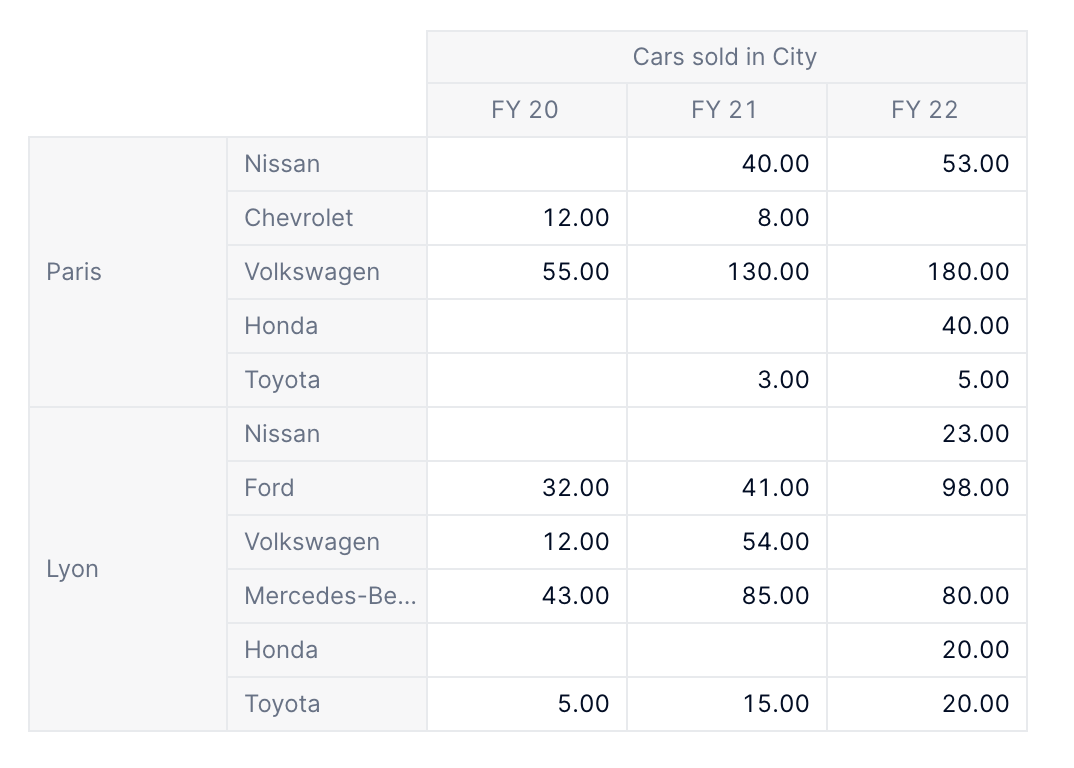The image size is (1074, 768).
Task: Click the Ford row label
Action: 326,488
